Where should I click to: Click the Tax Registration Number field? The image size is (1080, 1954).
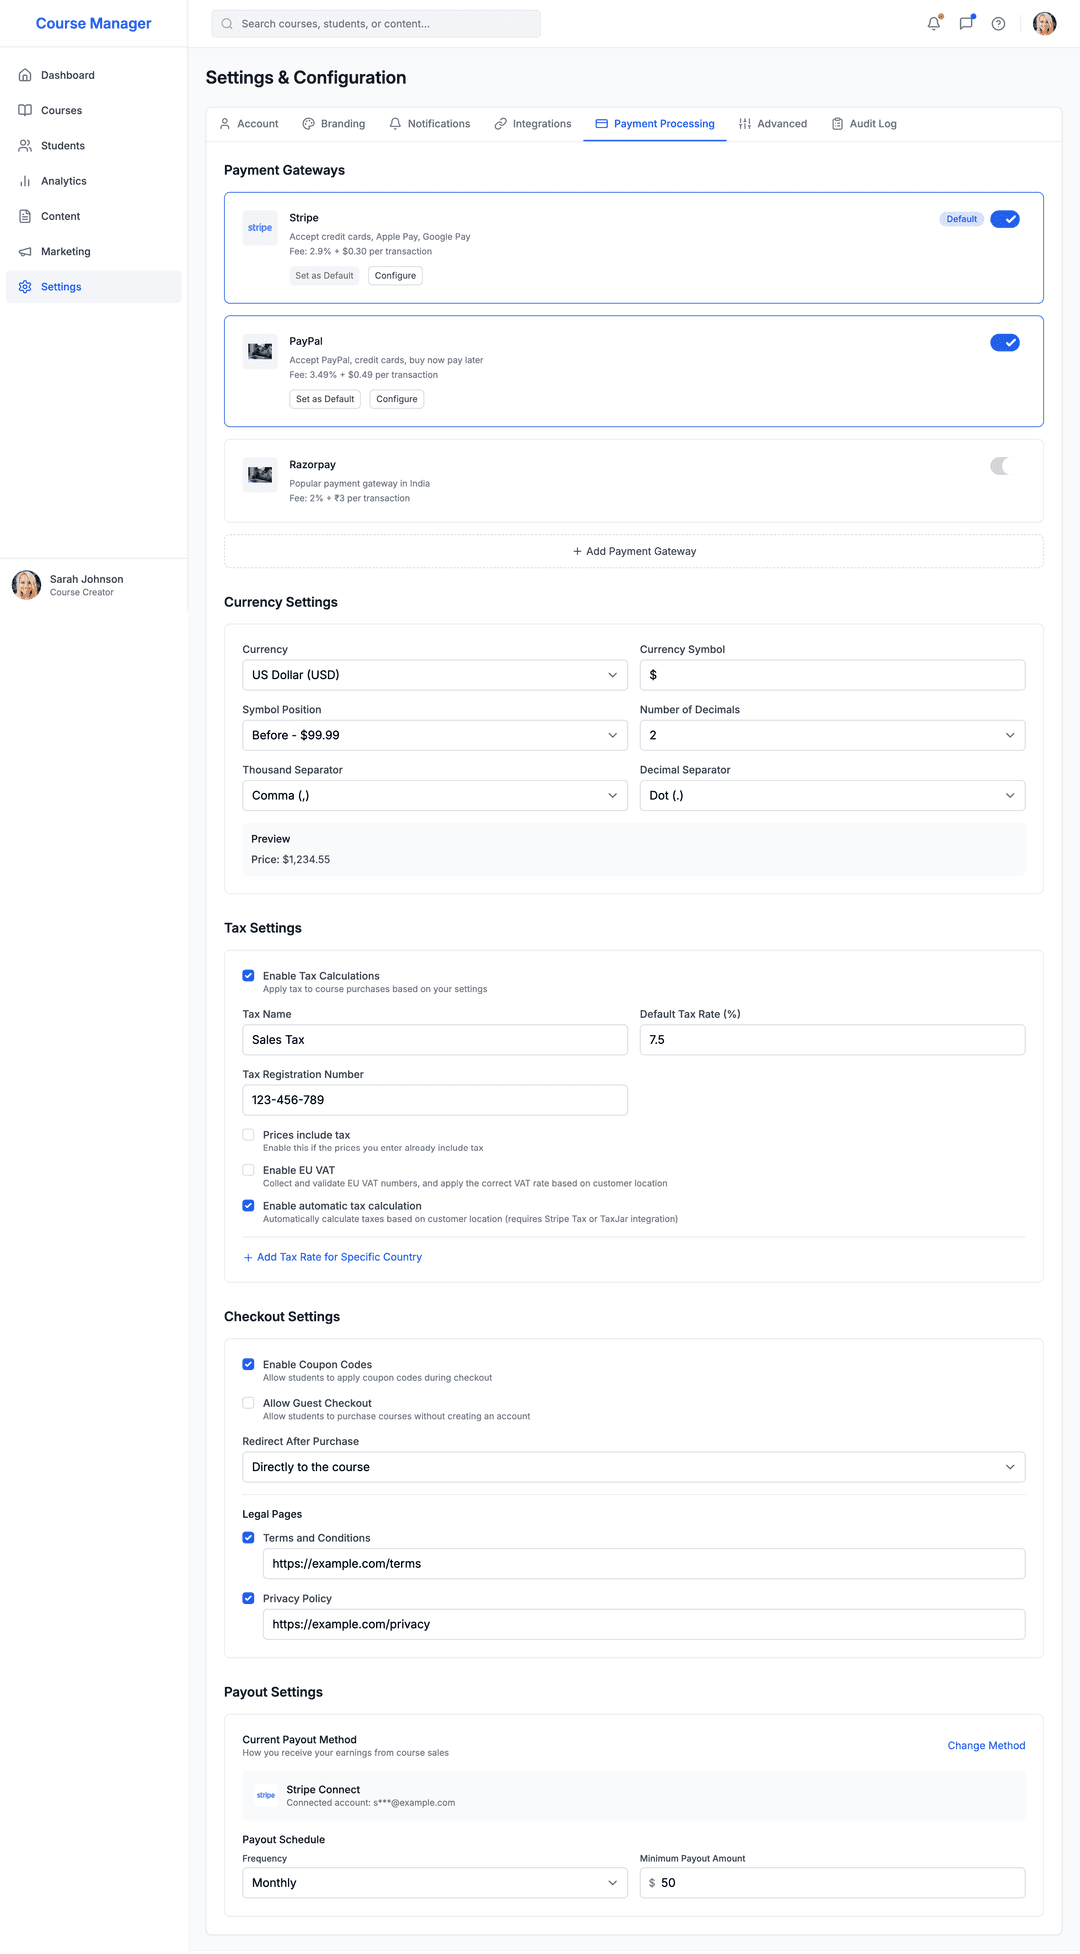[434, 1100]
